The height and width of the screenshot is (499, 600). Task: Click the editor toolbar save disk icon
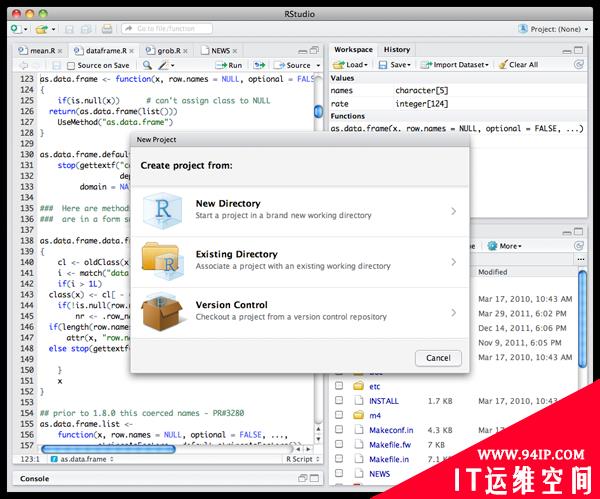[56, 65]
